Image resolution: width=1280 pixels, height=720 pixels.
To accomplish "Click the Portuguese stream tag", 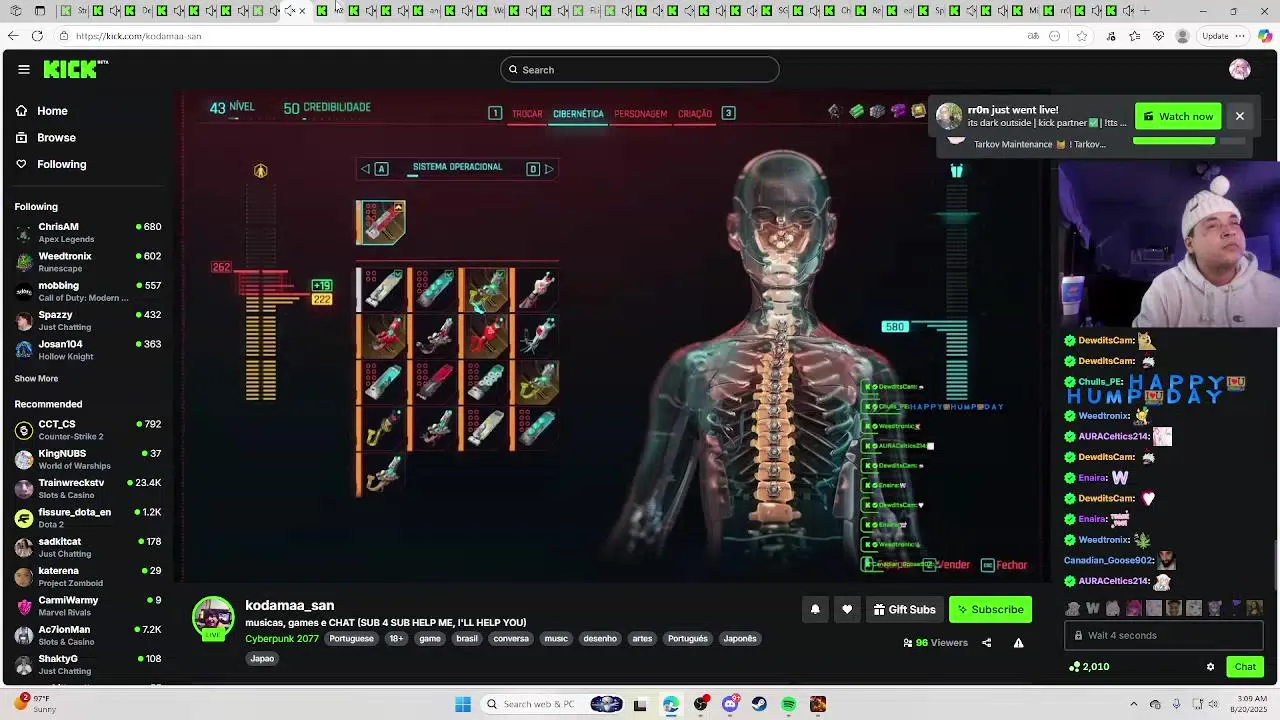I will click(351, 639).
